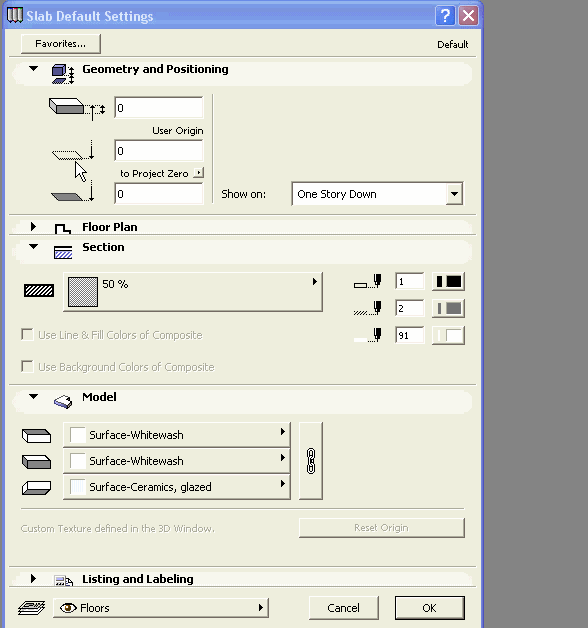The height and width of the screenshot is (628, 588).
Task: Open the Surface-Ceramics, glazed material menu
Action: (x=177, y=487)
